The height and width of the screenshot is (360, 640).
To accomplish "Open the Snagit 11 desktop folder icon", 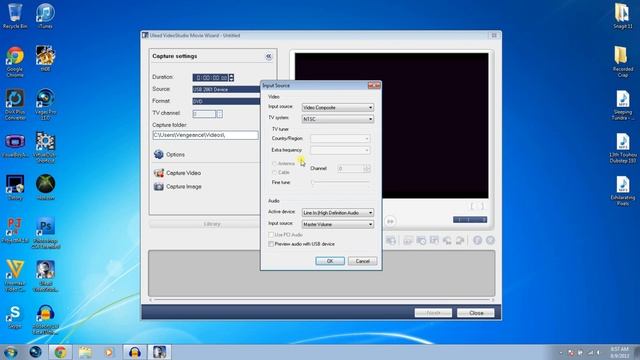I will tap(622, 16).
